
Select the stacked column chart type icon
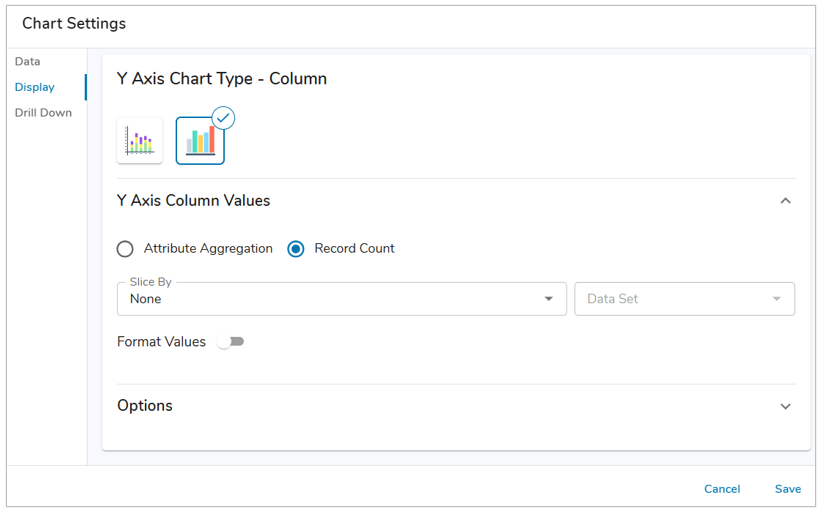pos(140,141)
